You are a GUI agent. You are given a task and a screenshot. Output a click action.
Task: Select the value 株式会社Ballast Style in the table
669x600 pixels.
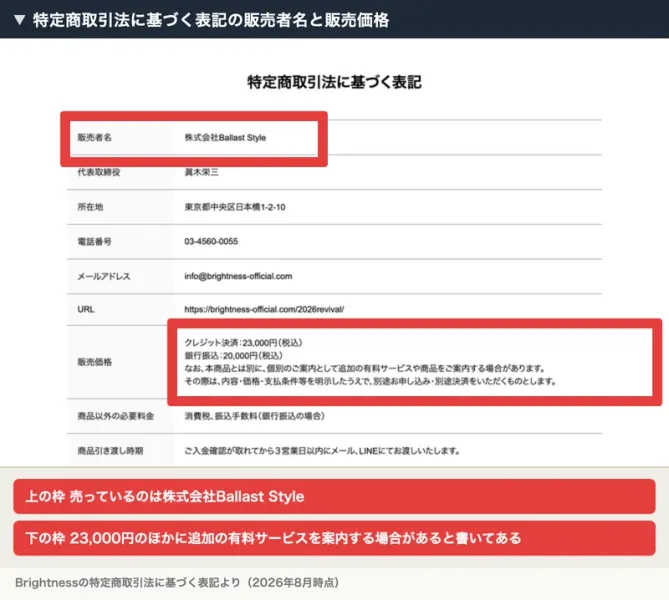pyautogui.click(x=225, y=137)
